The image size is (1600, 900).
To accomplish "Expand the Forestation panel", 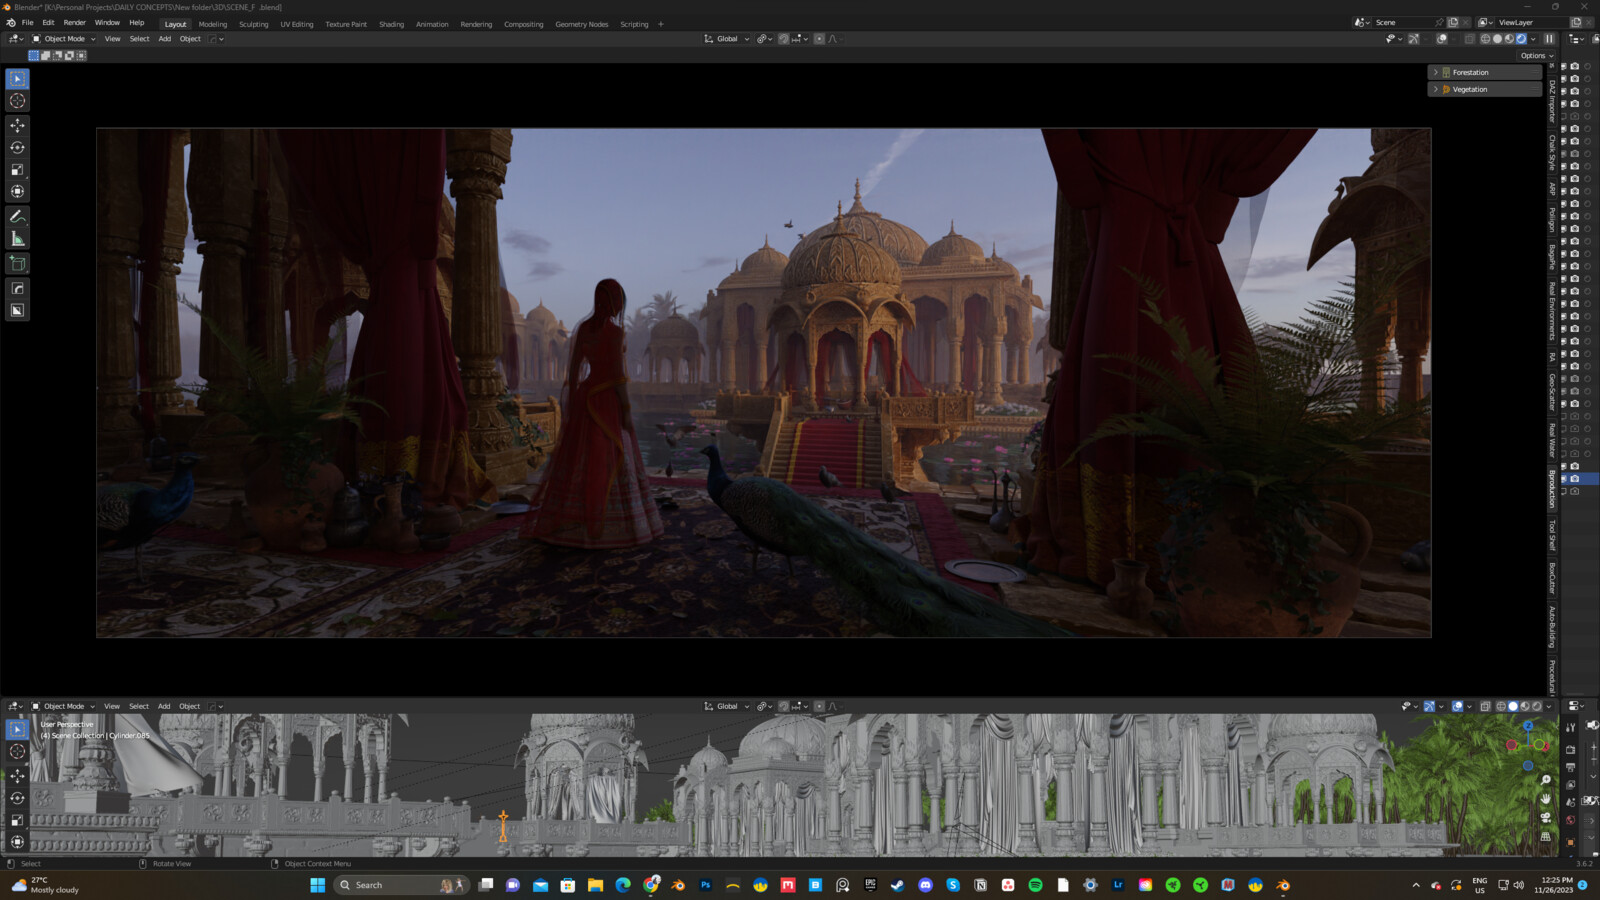I will 1485,73.
